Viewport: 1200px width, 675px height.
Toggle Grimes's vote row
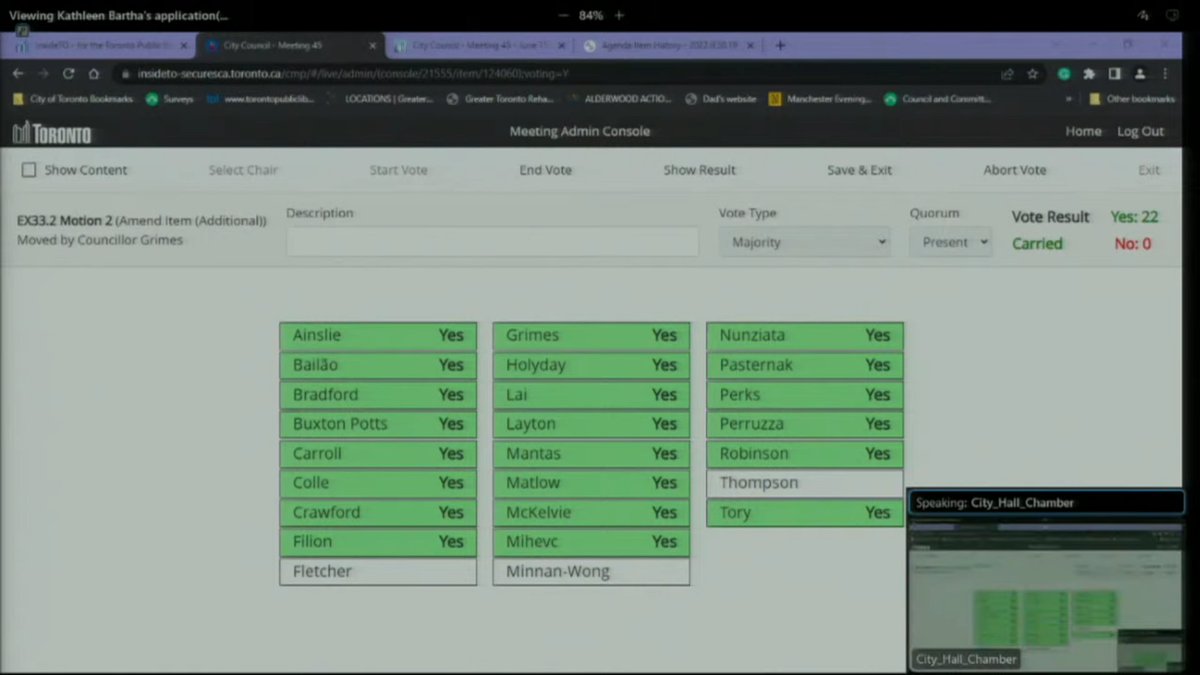pos(591,336)
